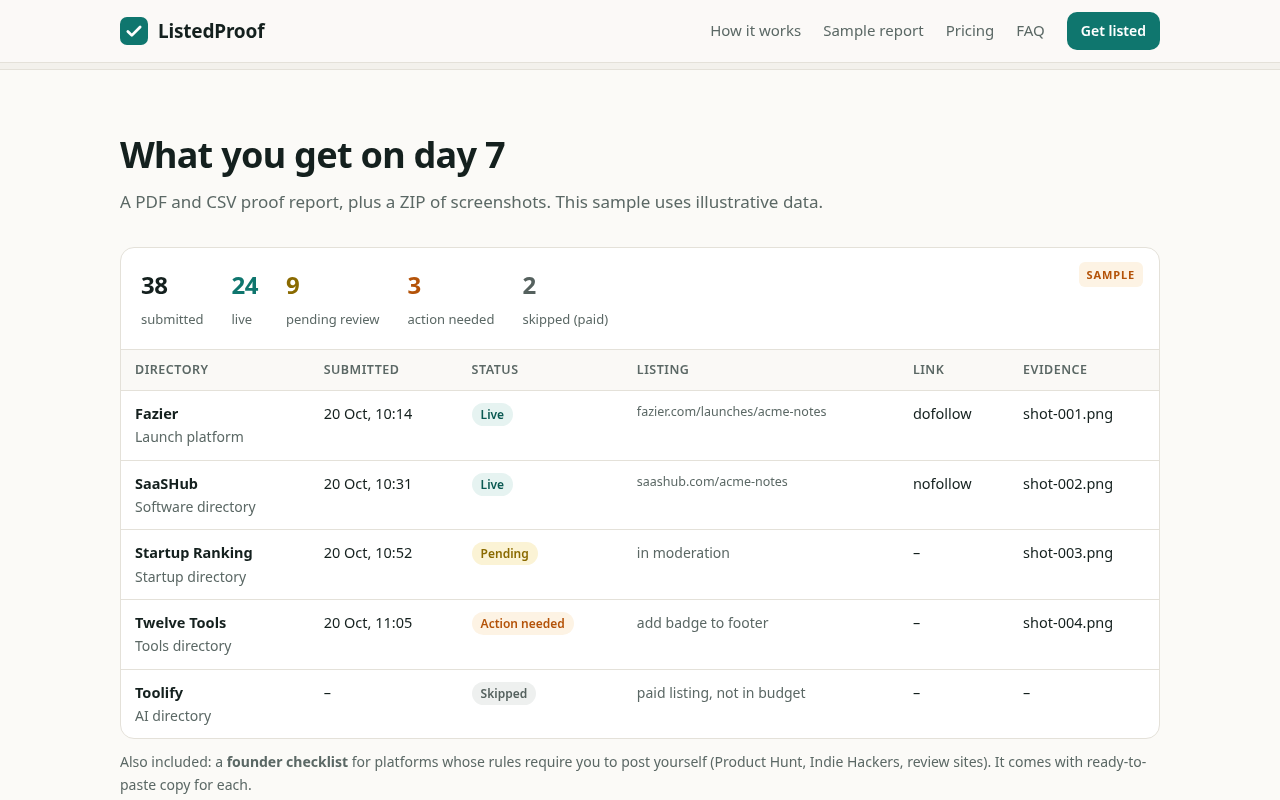Click the 20 Oct, 11:05 submitted time
1280x800 pixels.
pos(368,623)
